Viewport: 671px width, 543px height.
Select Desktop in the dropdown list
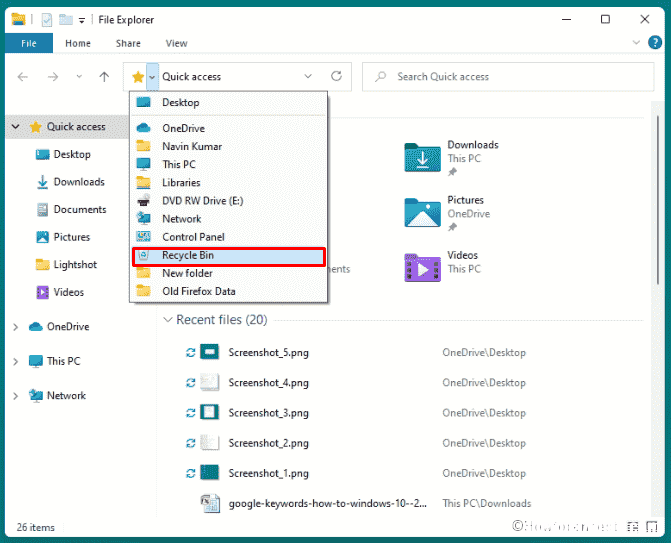(x=229, y=103)
